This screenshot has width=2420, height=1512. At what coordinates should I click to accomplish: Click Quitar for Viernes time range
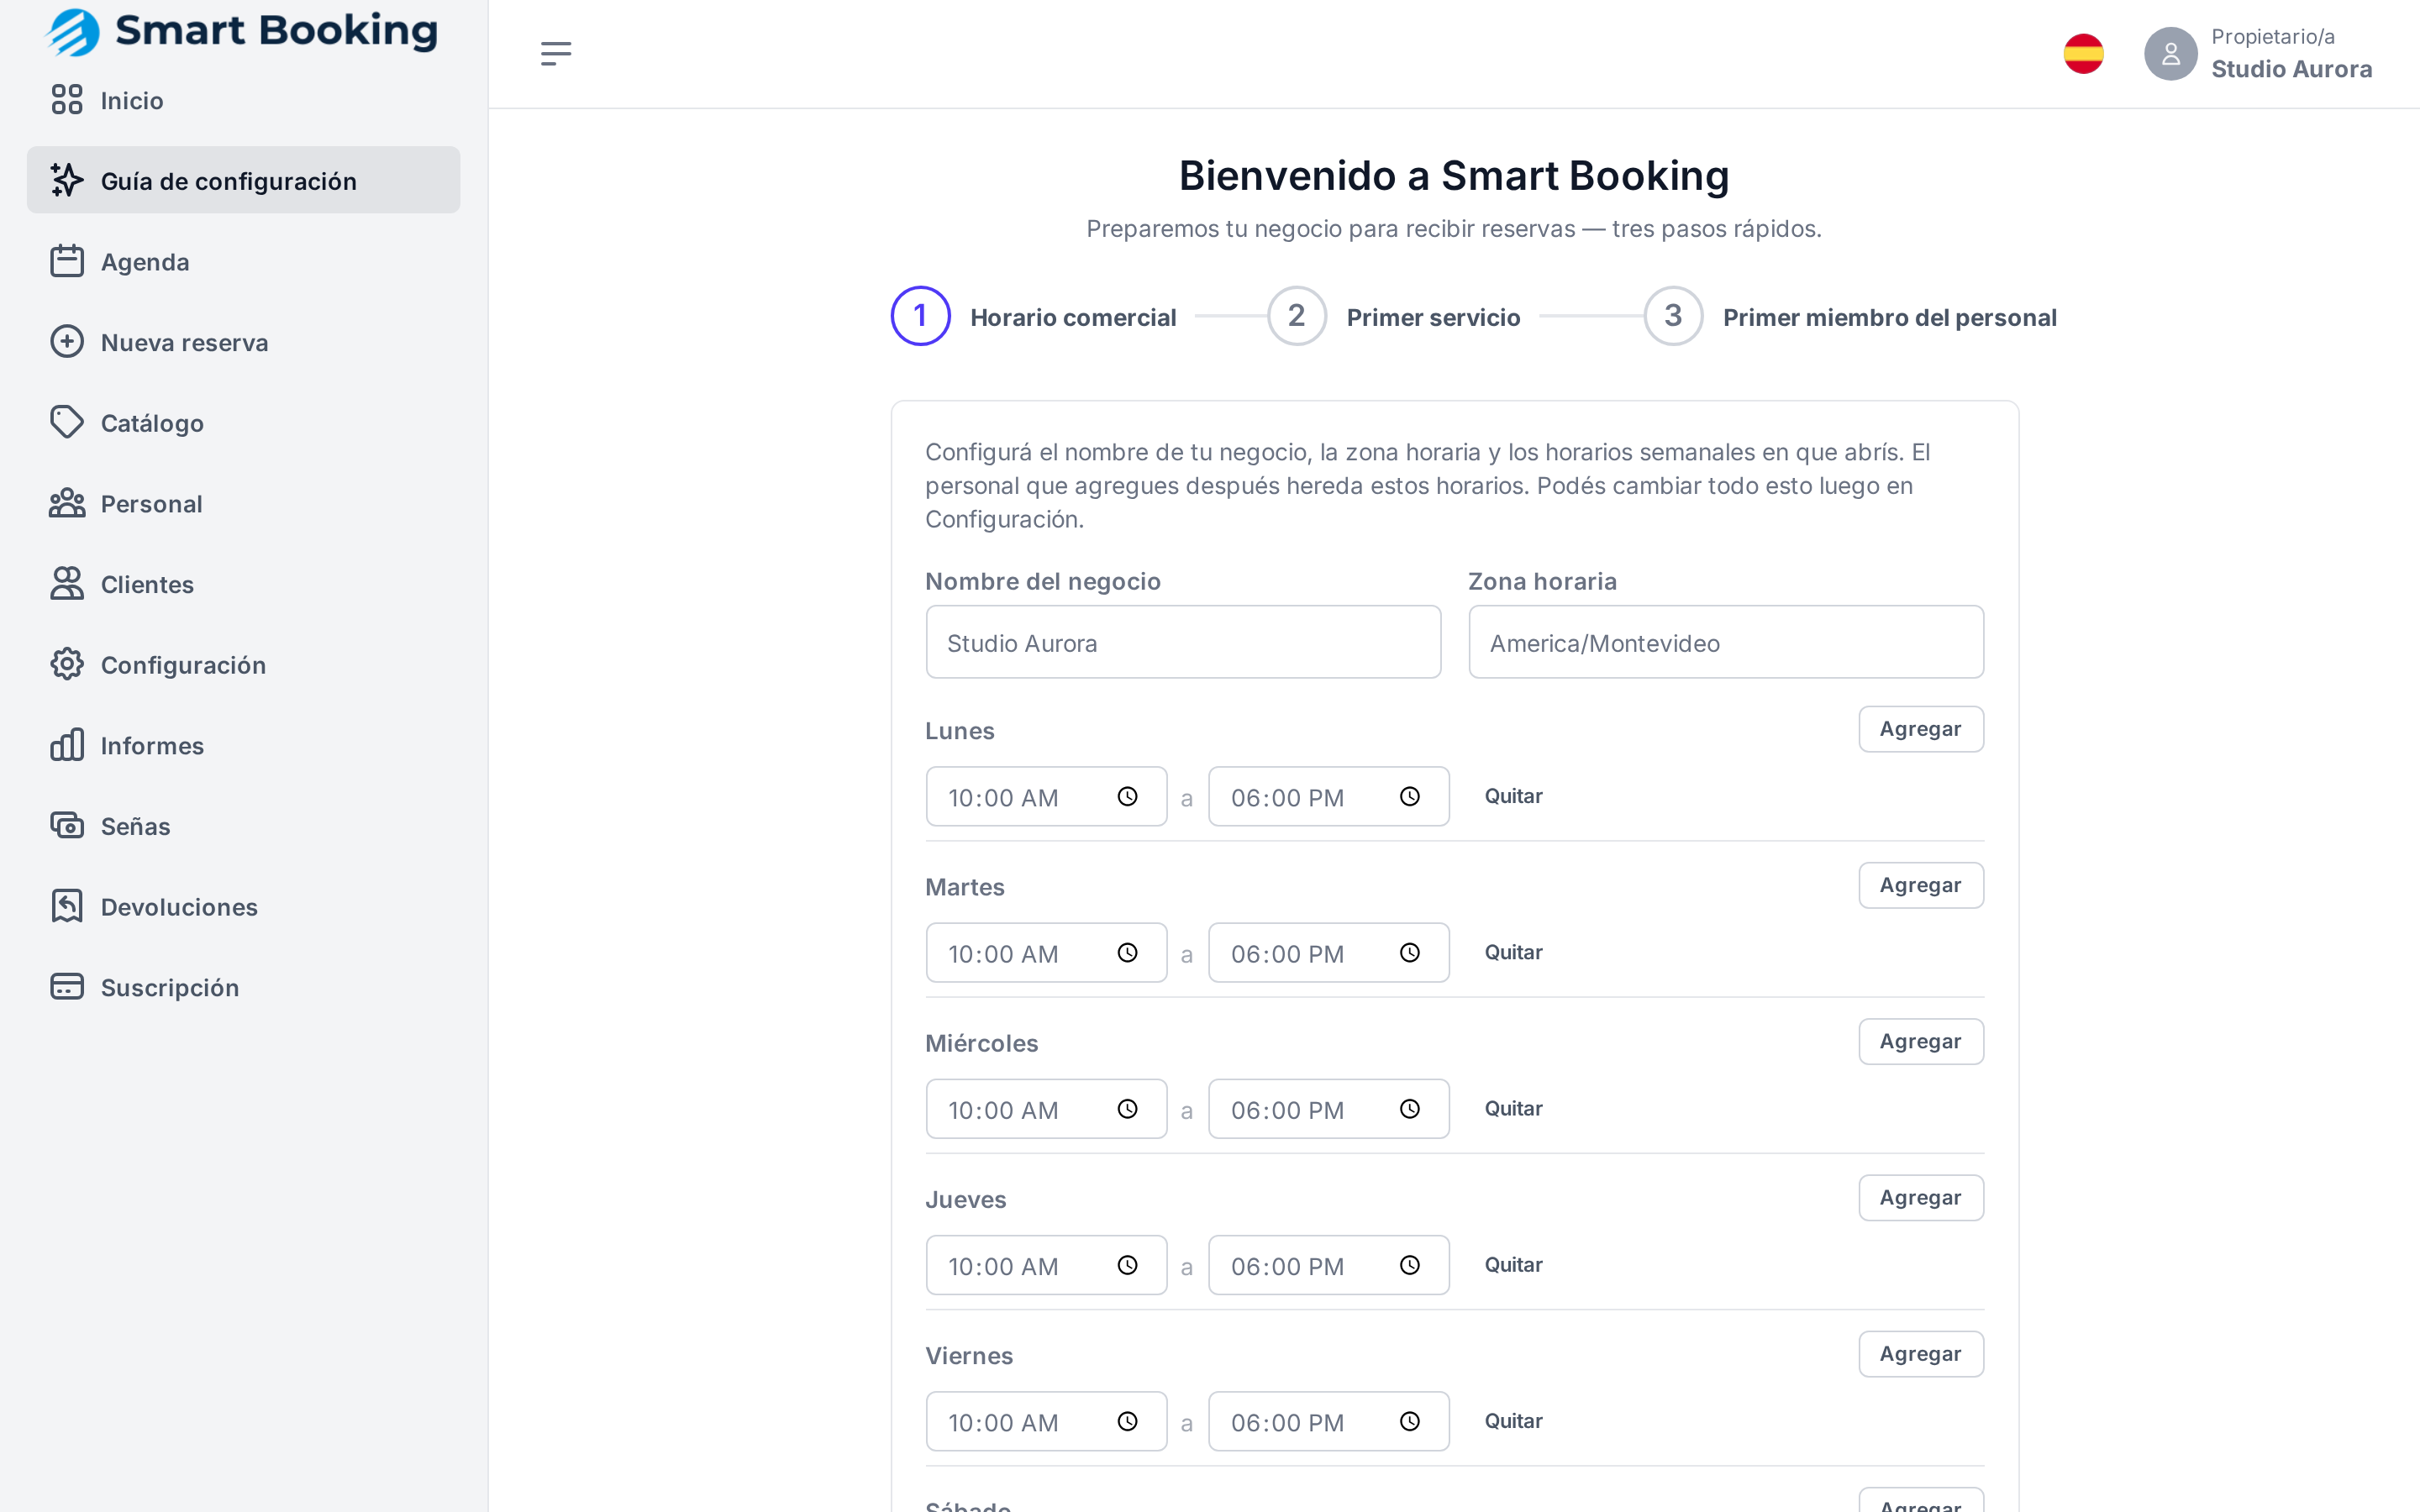click(x=1513, y=1421)
